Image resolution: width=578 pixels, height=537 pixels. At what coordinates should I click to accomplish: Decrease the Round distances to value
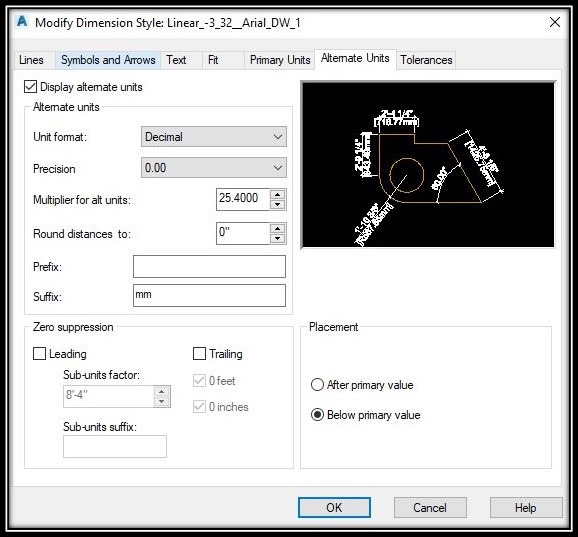pyautogui.click(x=278, y=238)
